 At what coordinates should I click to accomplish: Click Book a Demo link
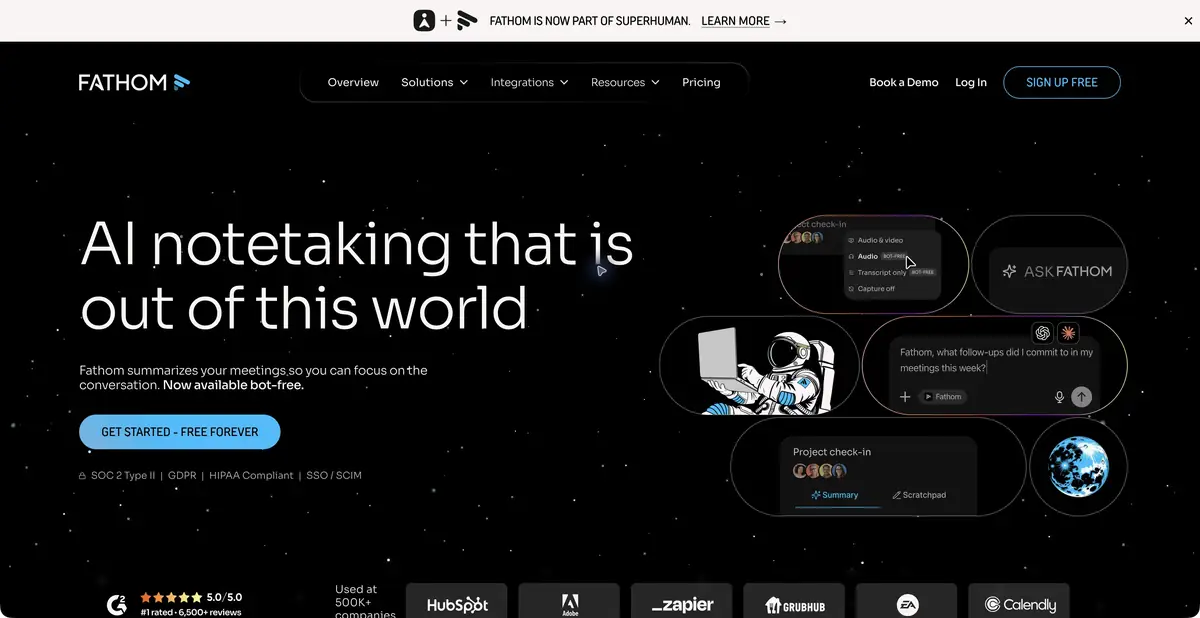pyautogui.click(x=904, y=82)
